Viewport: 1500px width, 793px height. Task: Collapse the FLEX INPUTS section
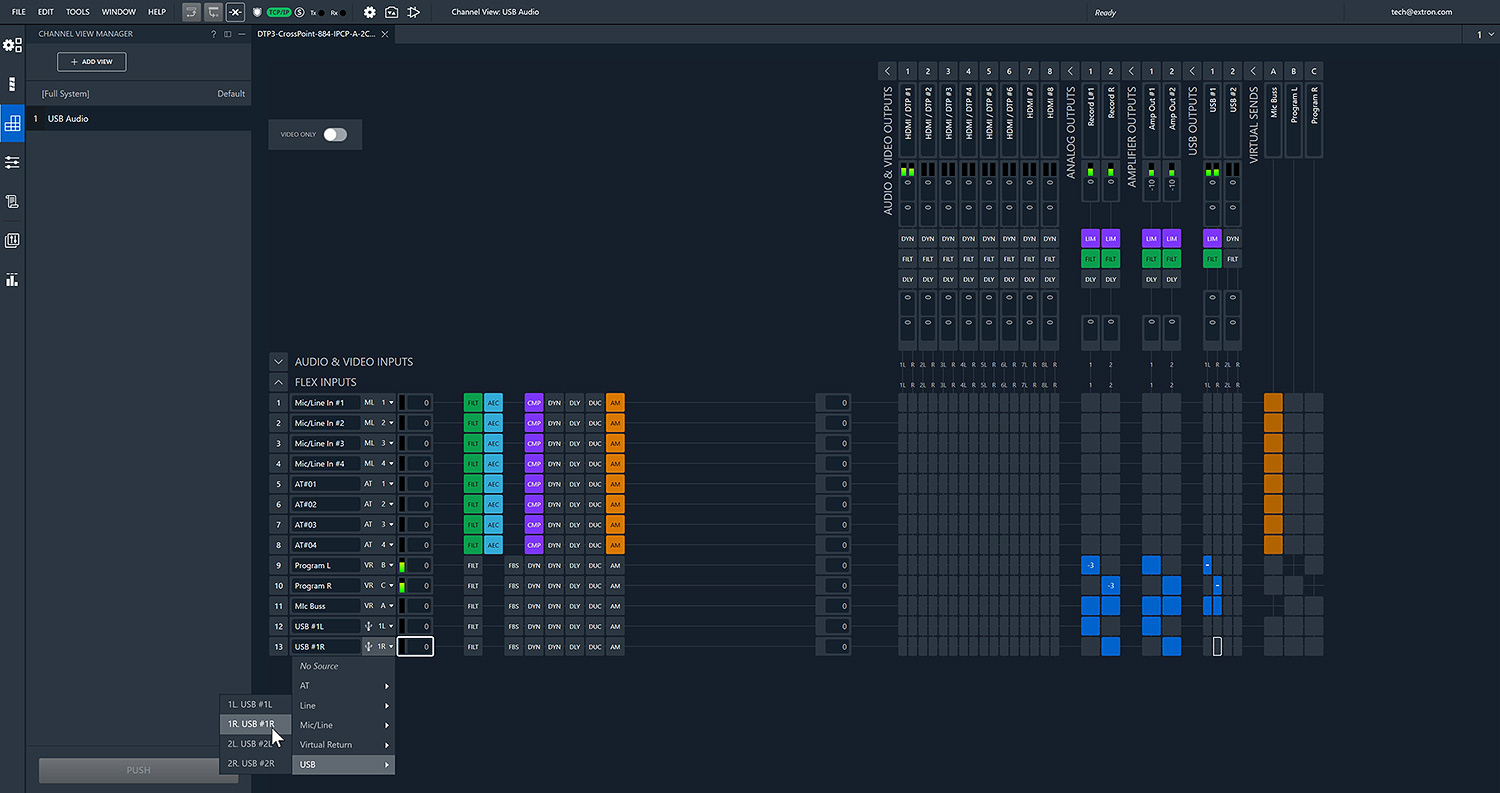(x=278, y=381)
